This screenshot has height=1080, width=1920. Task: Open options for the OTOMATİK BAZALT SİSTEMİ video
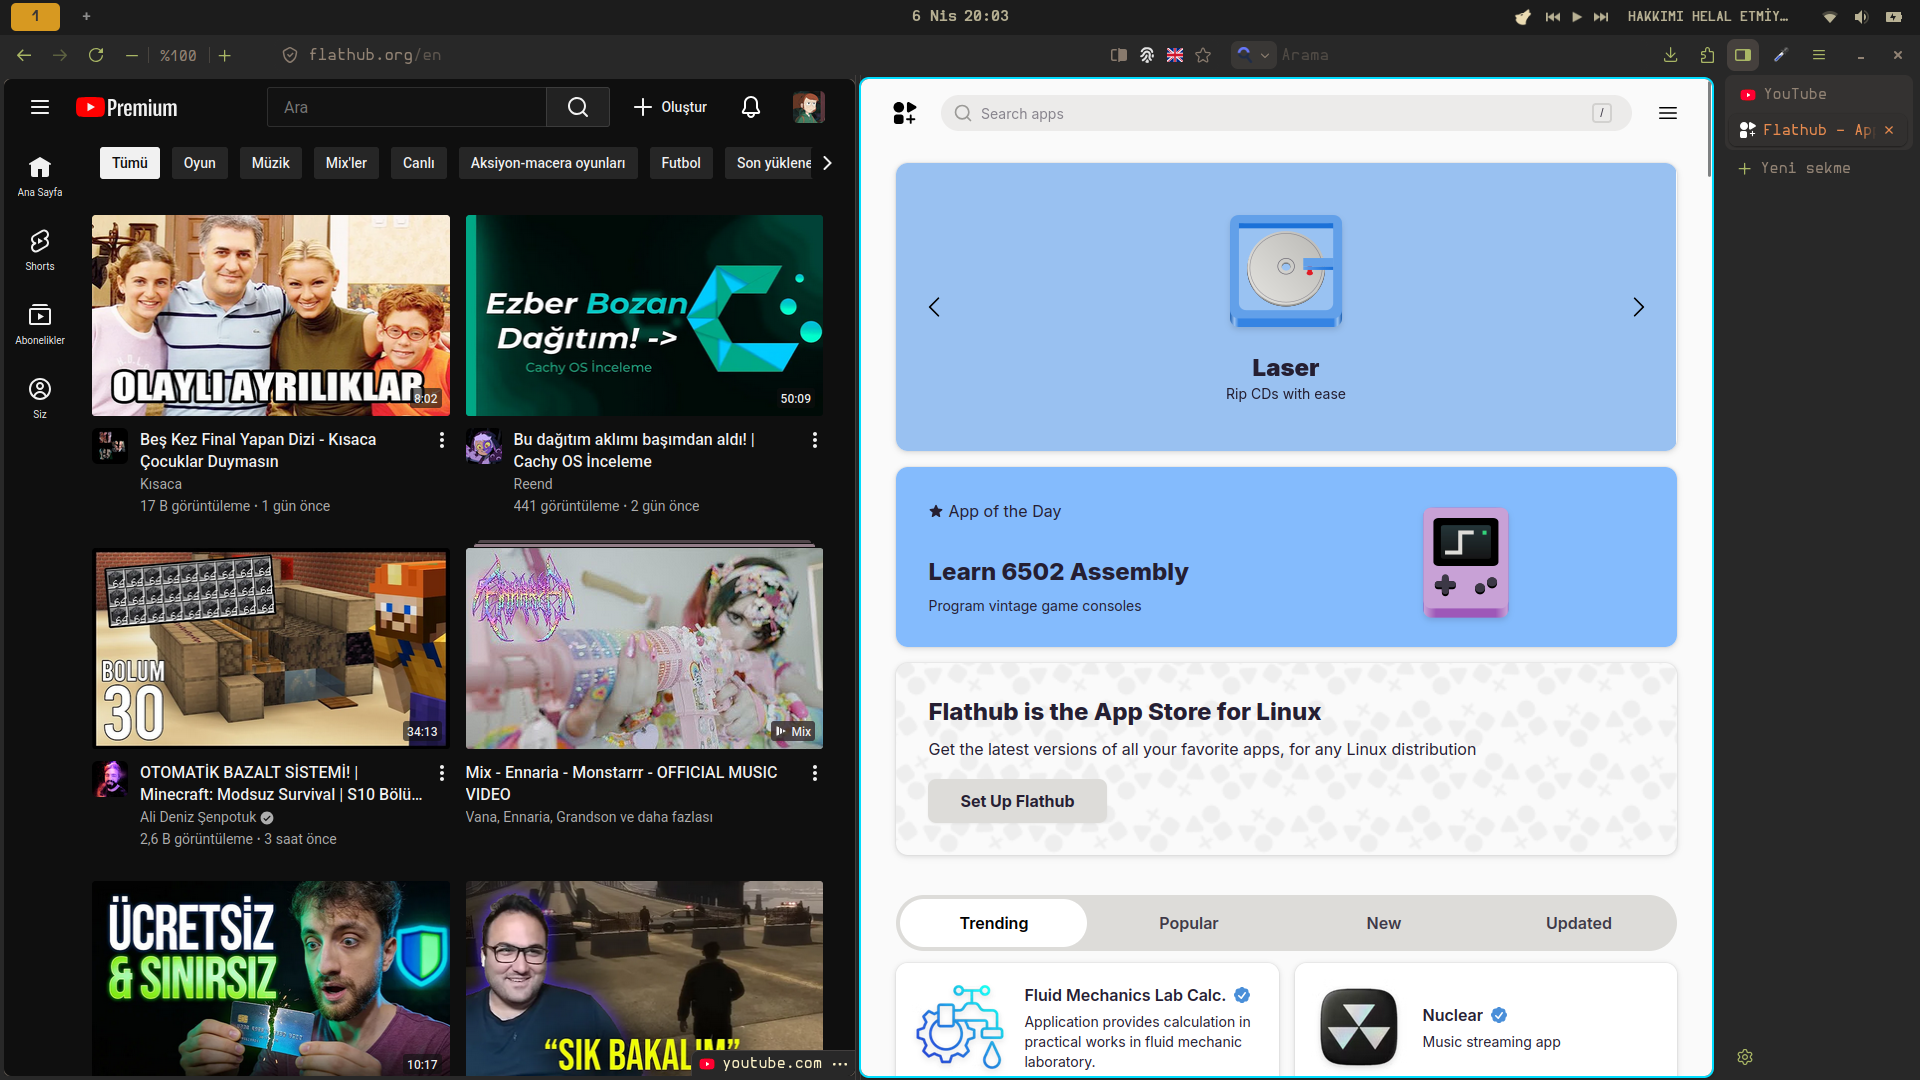pyautogui.click(x=442, y=773)
